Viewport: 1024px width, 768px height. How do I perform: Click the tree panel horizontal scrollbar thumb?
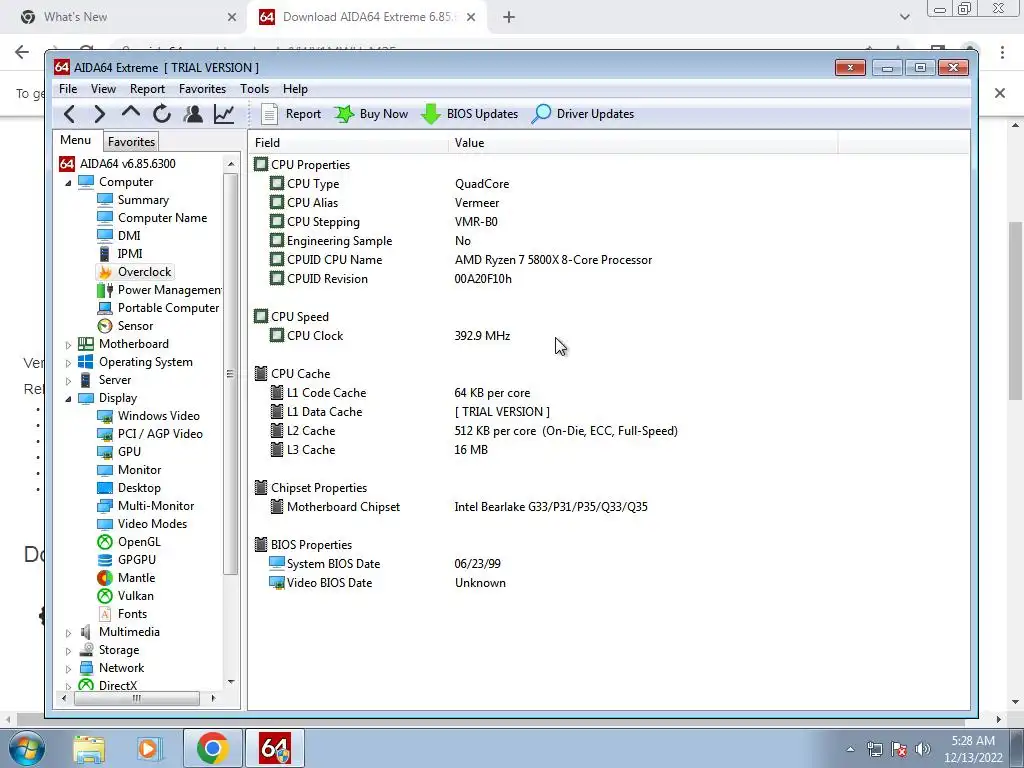[x=136, y=698]
